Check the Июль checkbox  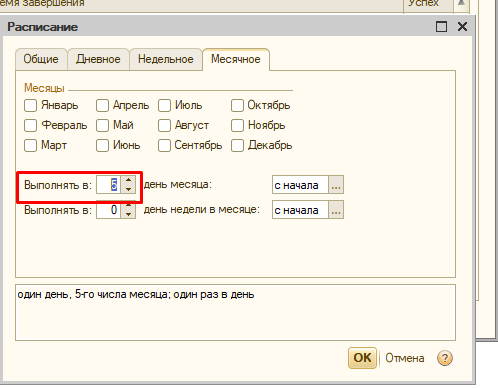click(x=164, y=106)
